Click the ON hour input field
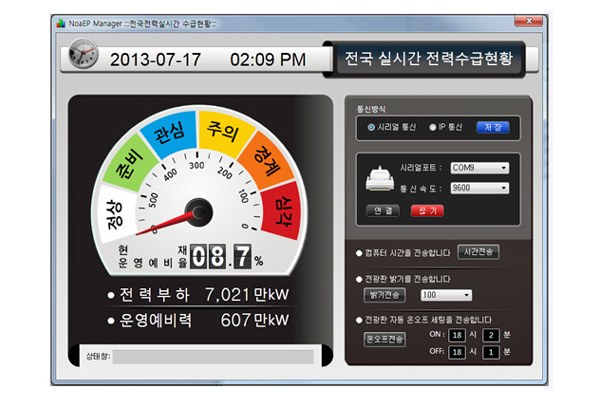The width and height of the screenshot is (600, 400). click(456, 335)
